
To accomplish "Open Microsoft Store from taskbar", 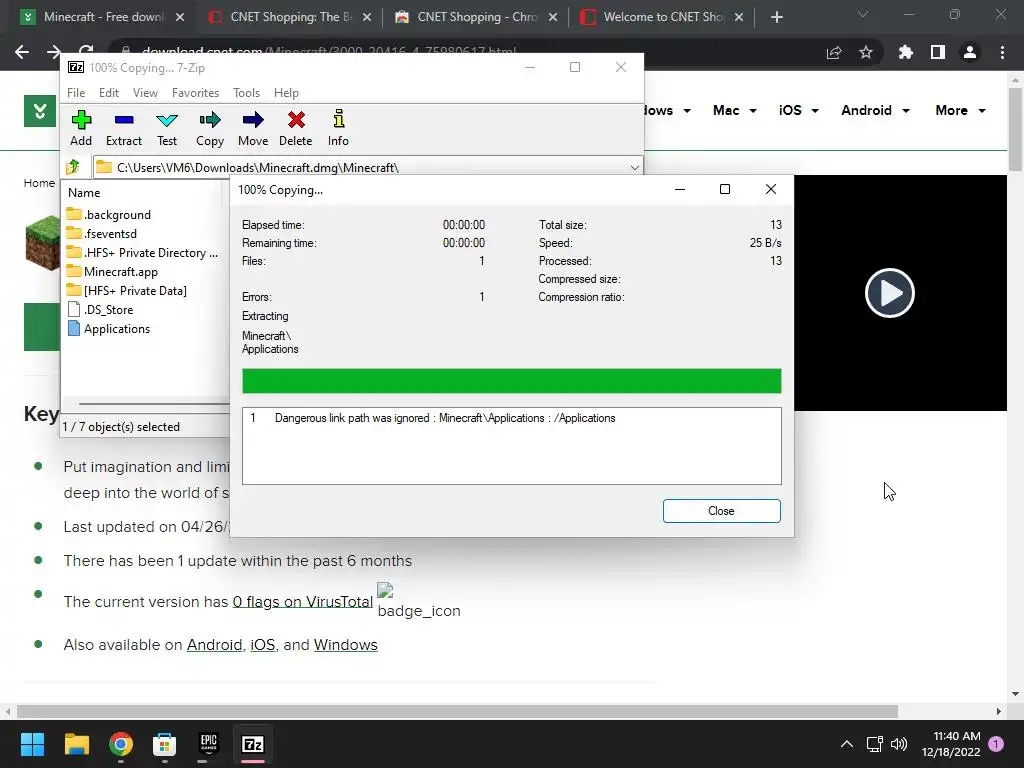I will (165, 744).
